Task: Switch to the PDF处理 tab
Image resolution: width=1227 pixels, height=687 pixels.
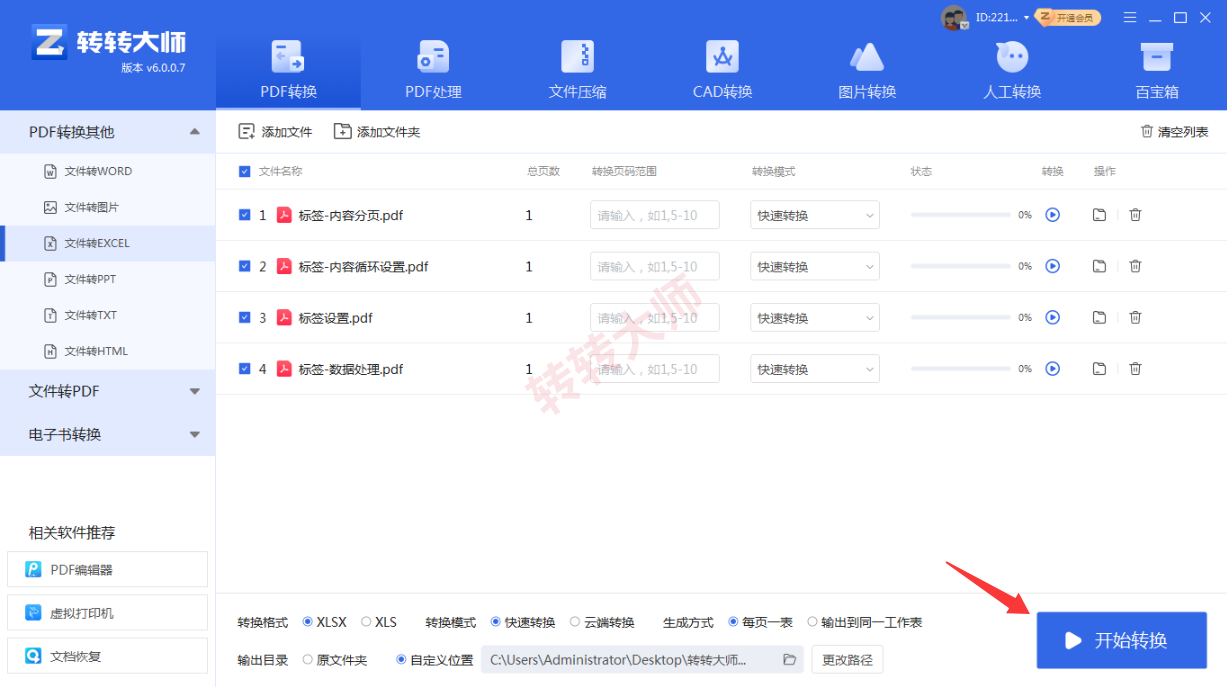Action: click(x=433, y=68)
